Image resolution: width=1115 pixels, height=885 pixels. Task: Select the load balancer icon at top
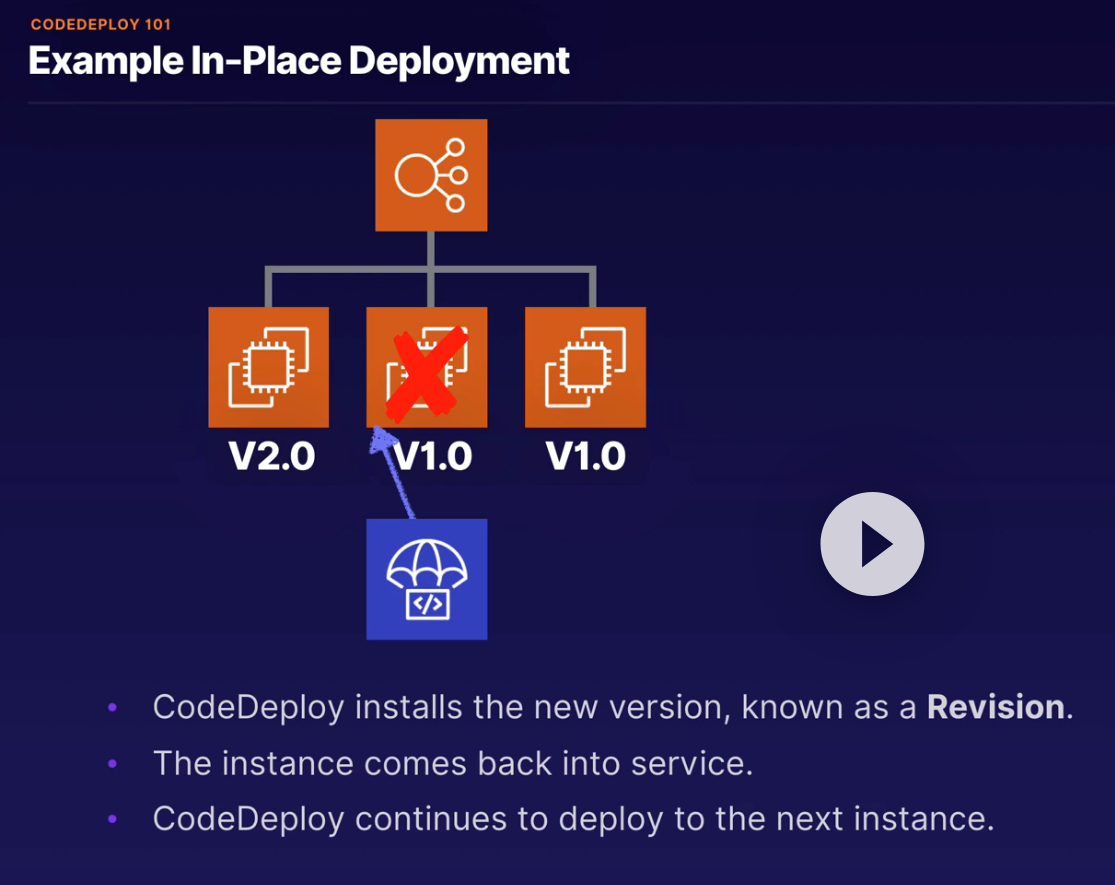(x=431, y=175)
